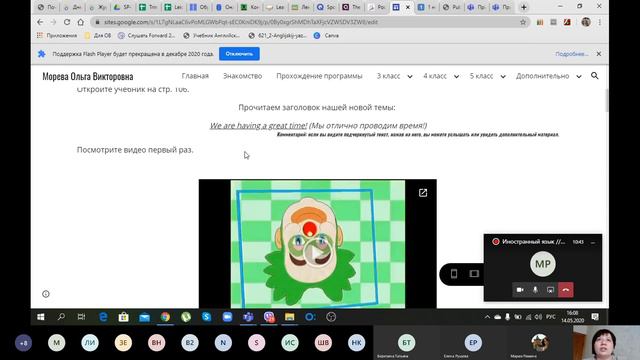Click Отключить Flash Player button

click(x=239, y=54)
